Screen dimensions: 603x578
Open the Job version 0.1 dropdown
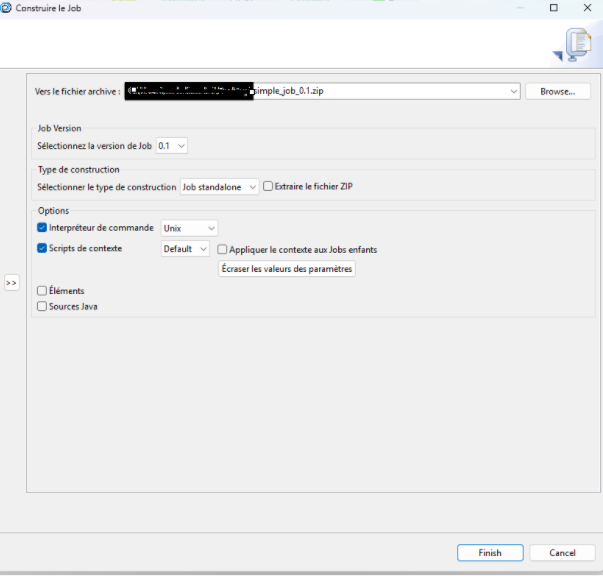(x=172, y=146)
